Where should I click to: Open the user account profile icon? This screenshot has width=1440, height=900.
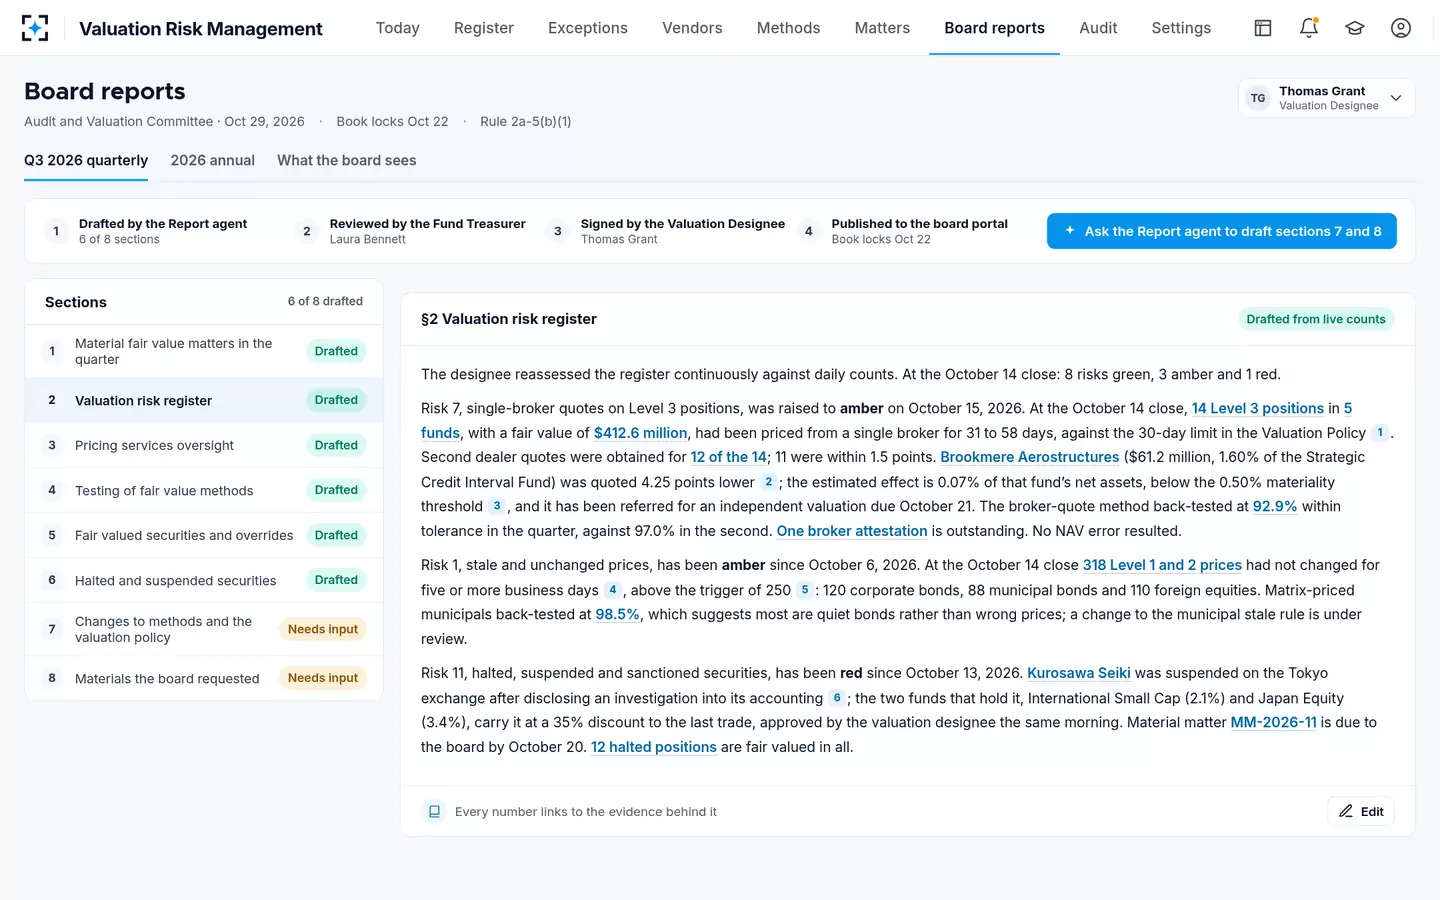[1401, 28]
